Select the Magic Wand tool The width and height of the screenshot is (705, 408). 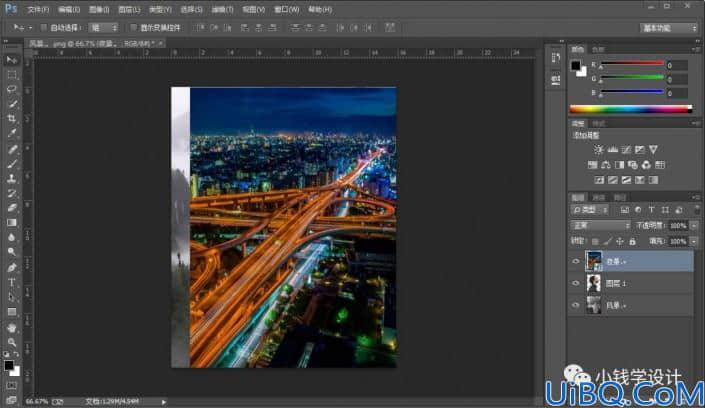point(12,104)
